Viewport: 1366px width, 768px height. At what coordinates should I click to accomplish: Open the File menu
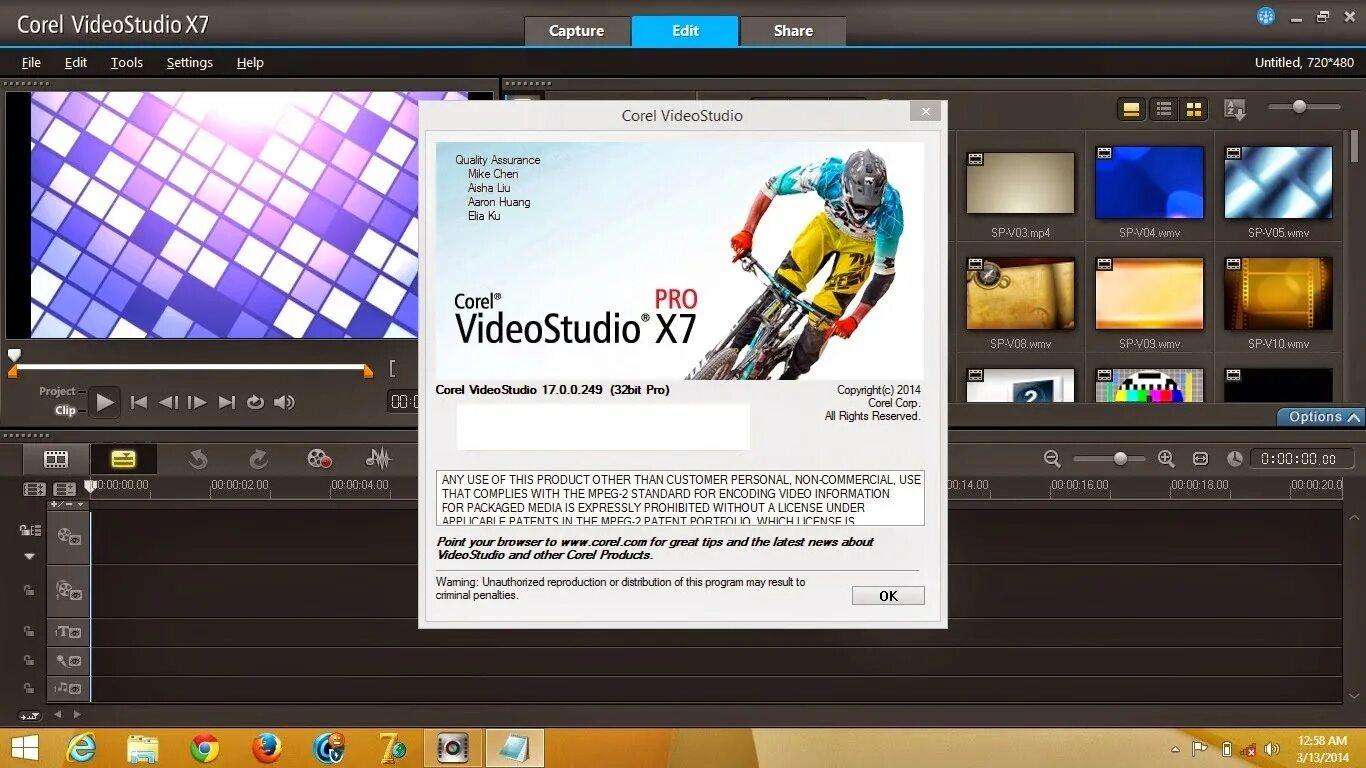pos(31,62)
